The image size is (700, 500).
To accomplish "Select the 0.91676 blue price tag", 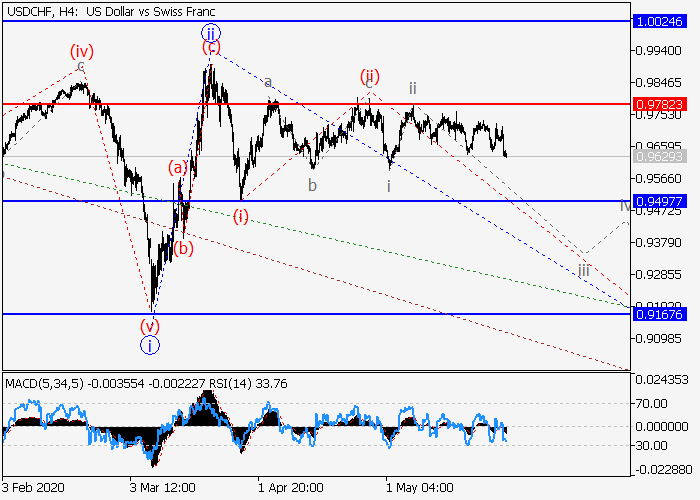I will [x=661, y=314].
